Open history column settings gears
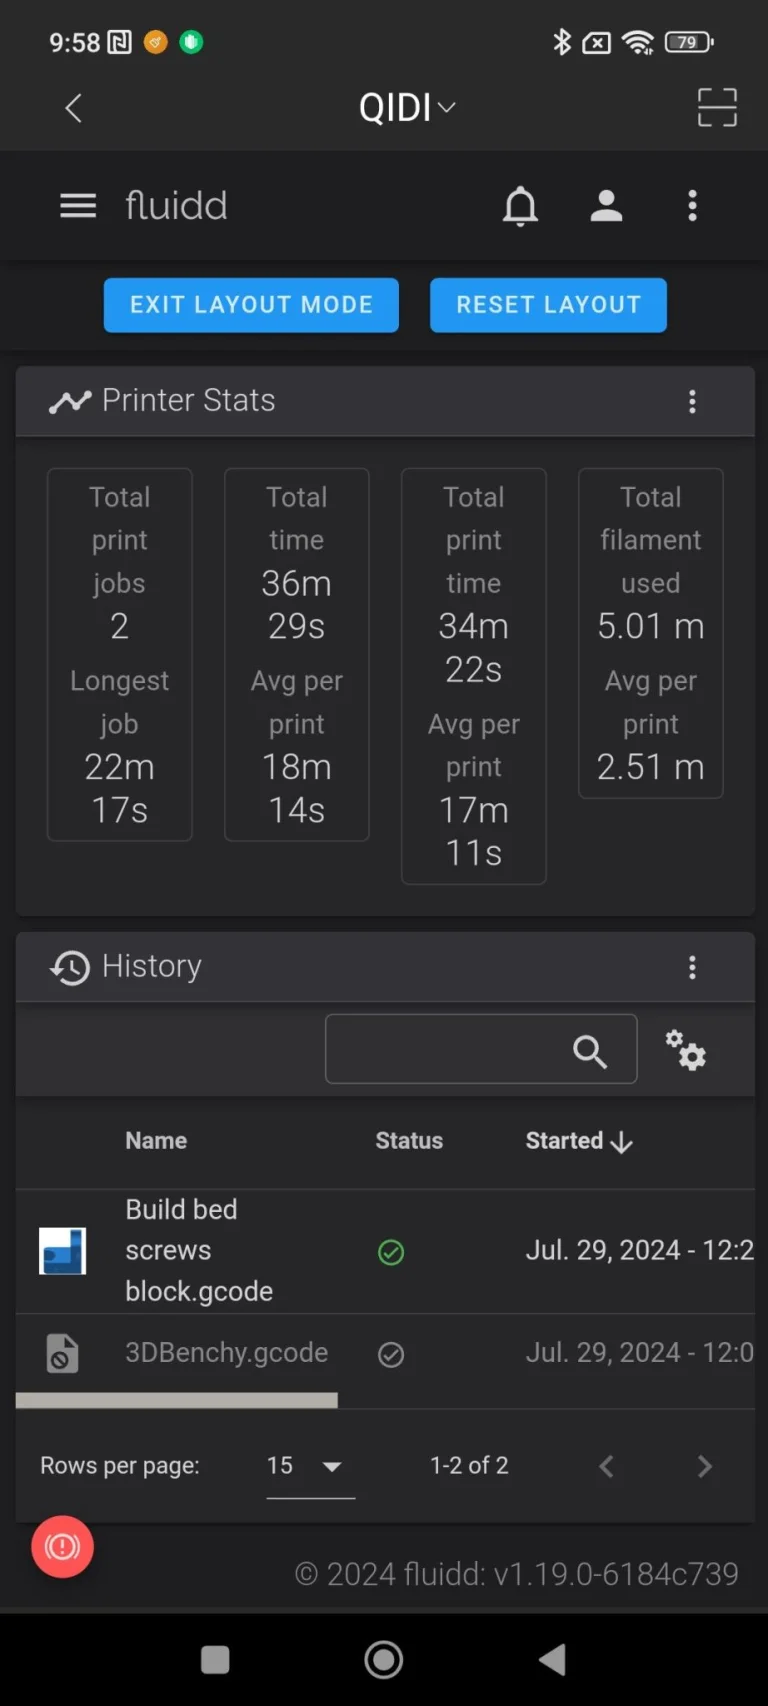The height and width of the screenshot is (1706, 768). click(686, 1050)
